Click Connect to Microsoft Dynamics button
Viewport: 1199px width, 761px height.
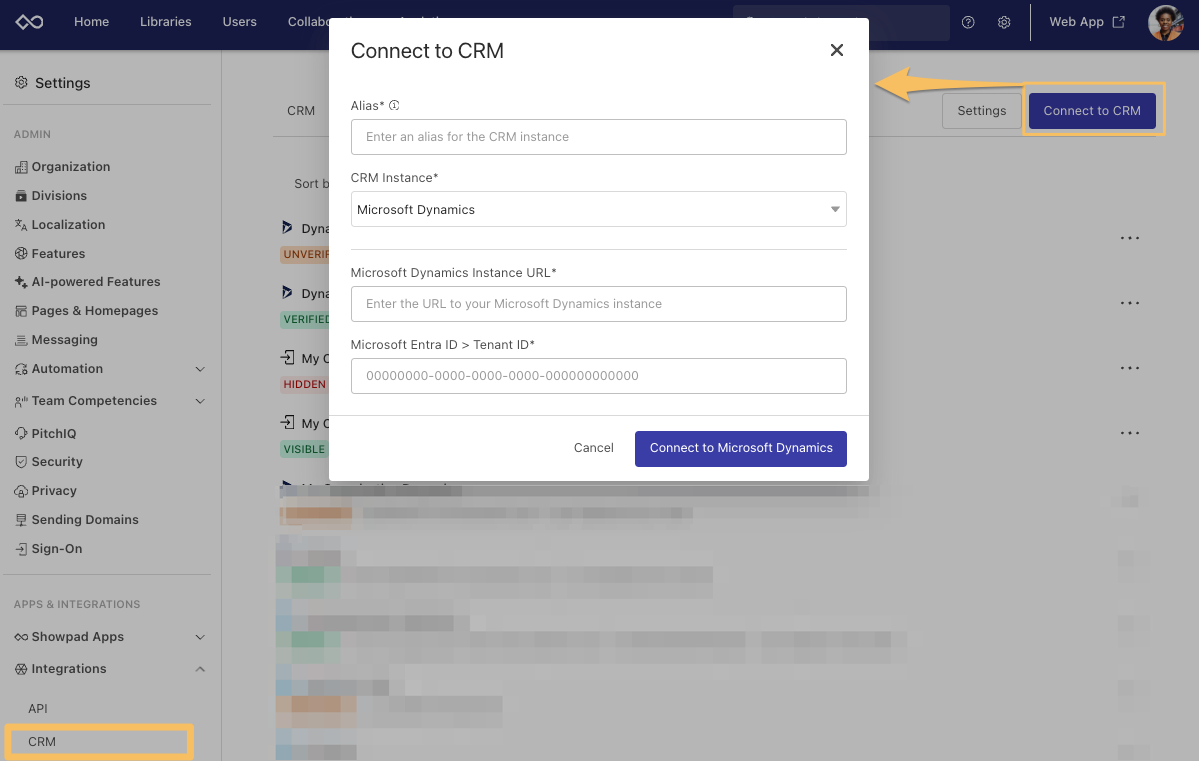coord(740,448)
